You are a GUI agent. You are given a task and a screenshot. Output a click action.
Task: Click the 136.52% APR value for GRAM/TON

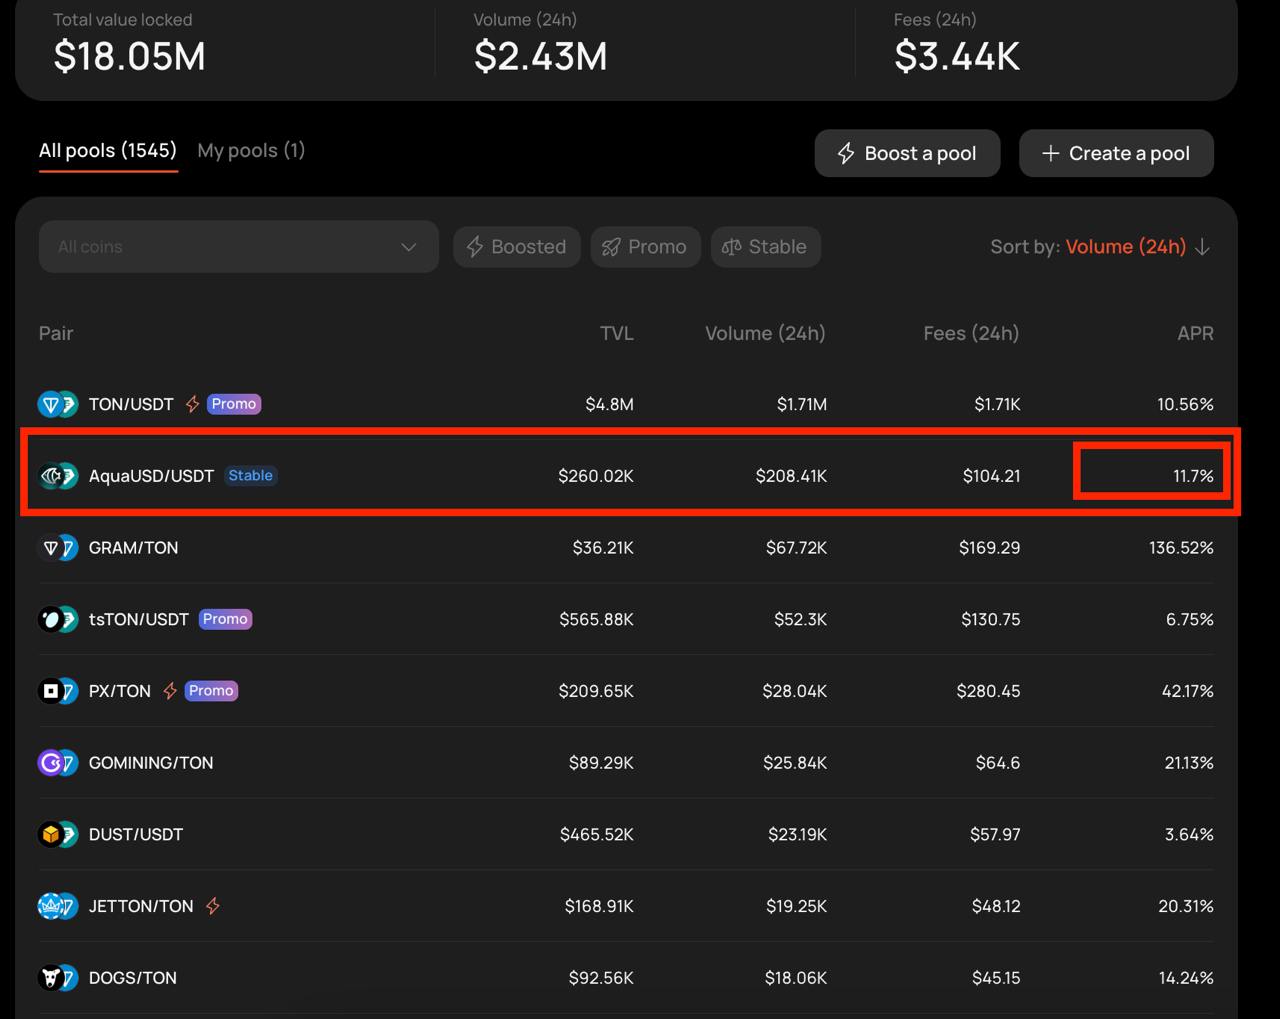1181,548
